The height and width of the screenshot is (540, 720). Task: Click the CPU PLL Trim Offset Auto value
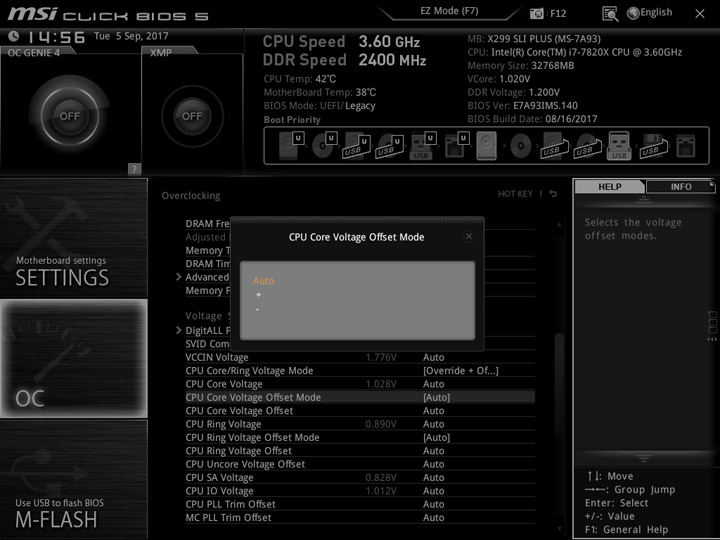pos(433,504)
